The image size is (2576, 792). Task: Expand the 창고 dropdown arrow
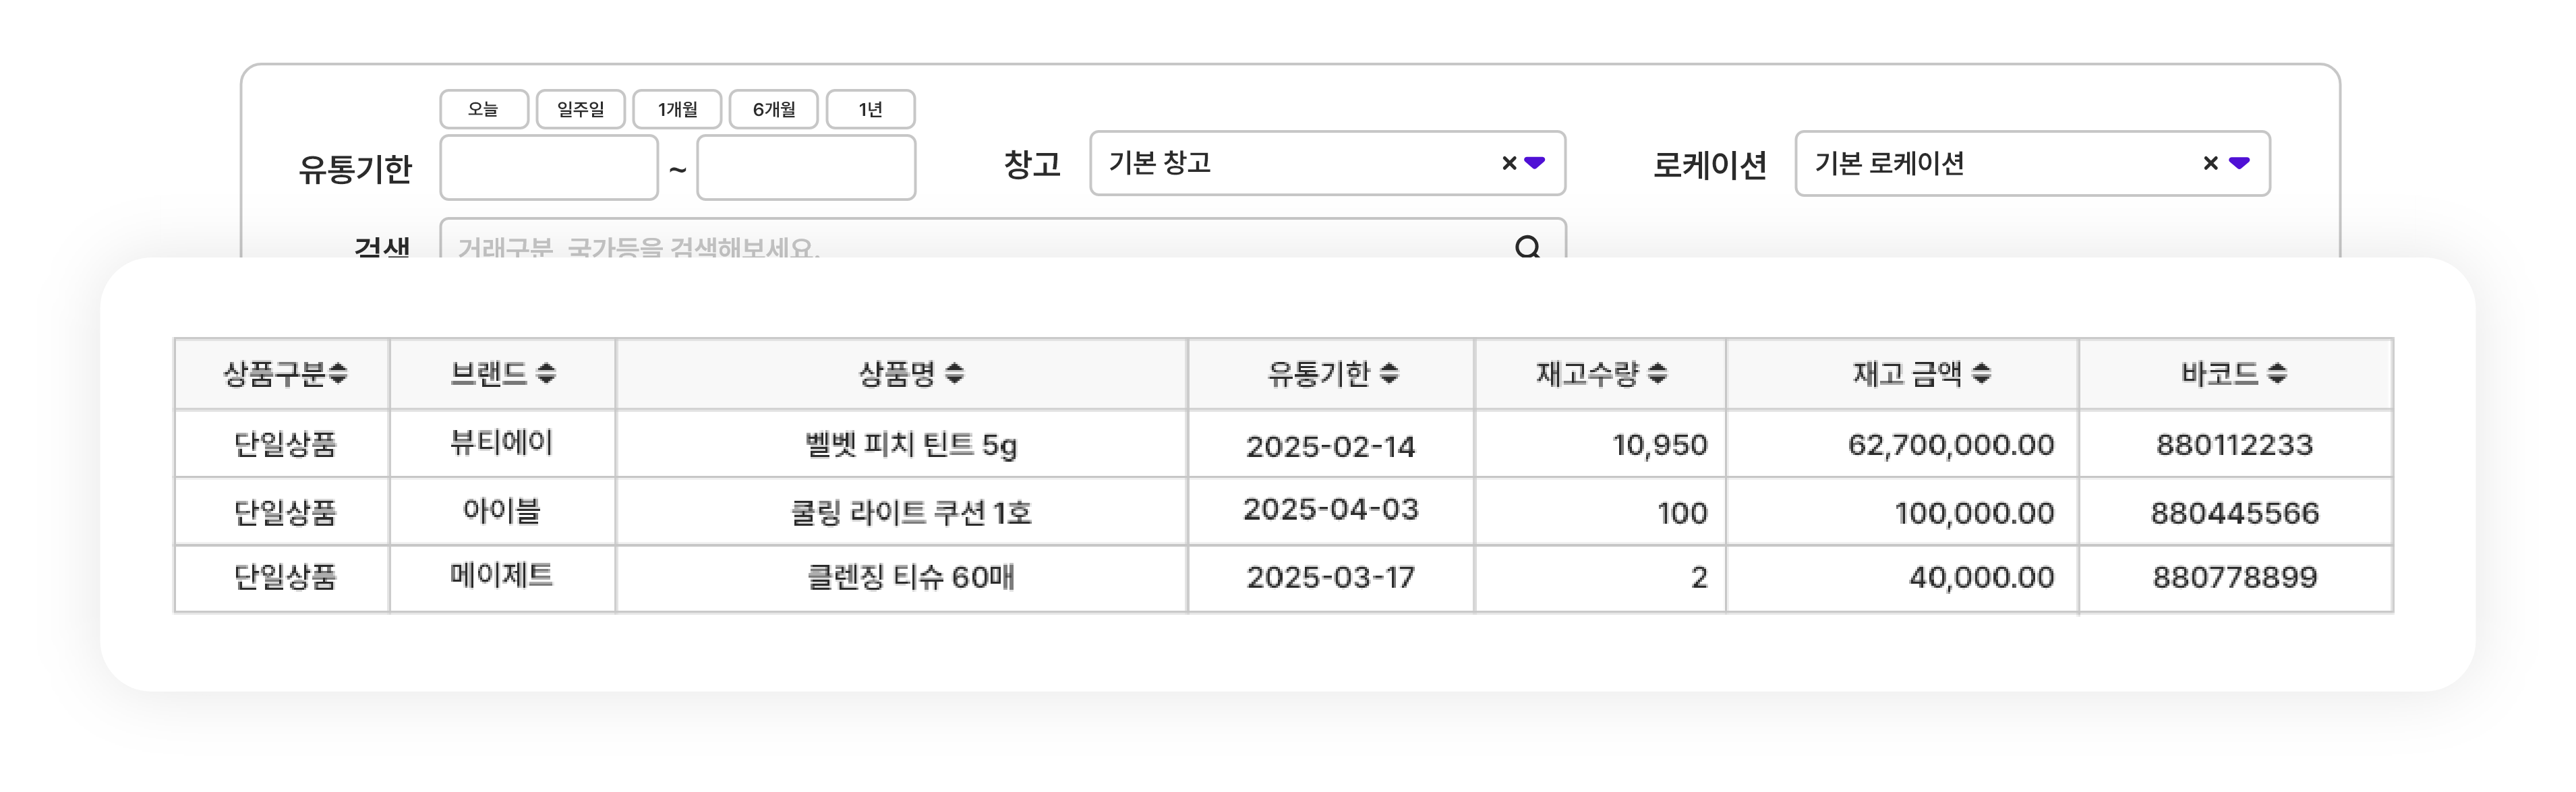click(1535, 163)
